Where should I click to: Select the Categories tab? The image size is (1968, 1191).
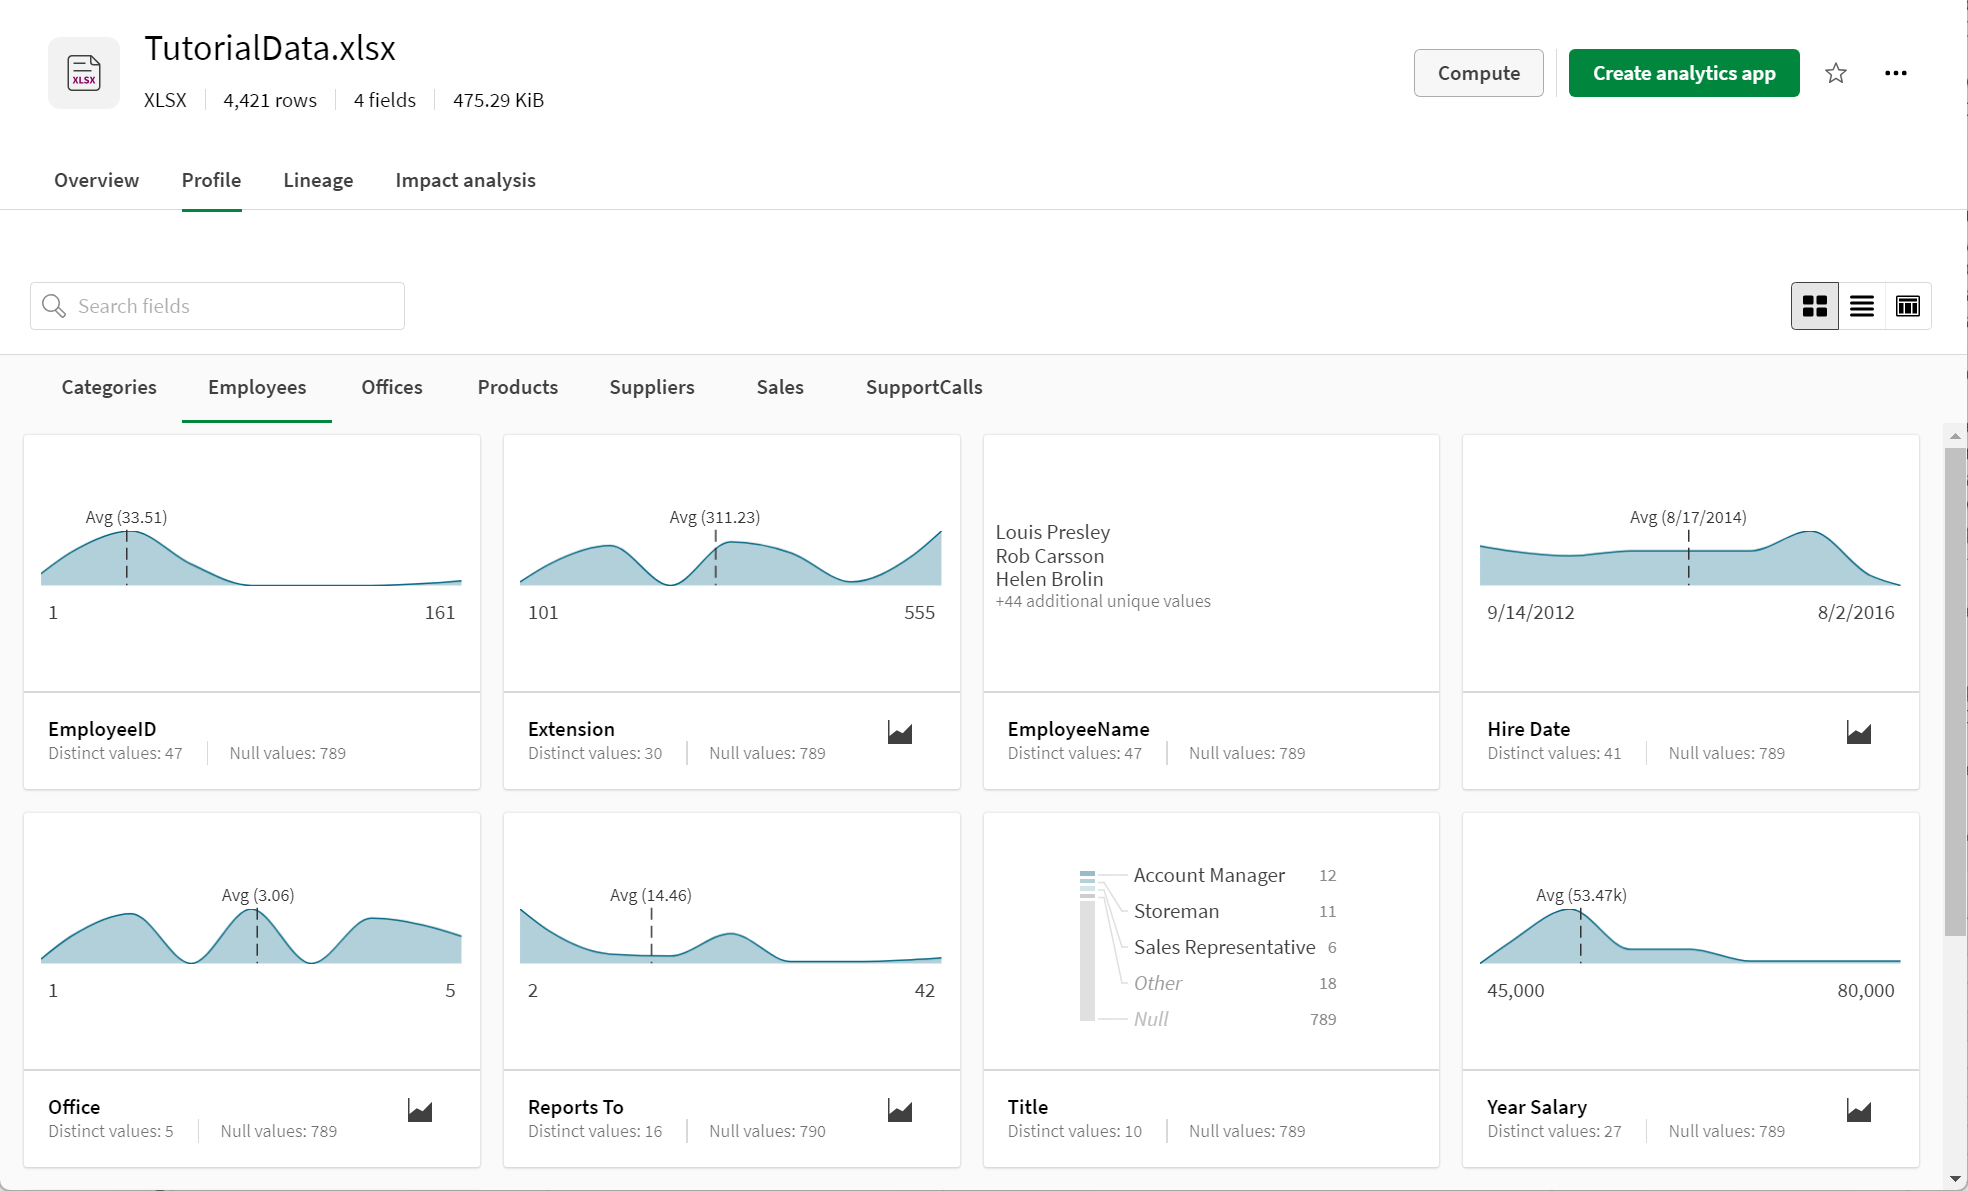tap(110, 387)
